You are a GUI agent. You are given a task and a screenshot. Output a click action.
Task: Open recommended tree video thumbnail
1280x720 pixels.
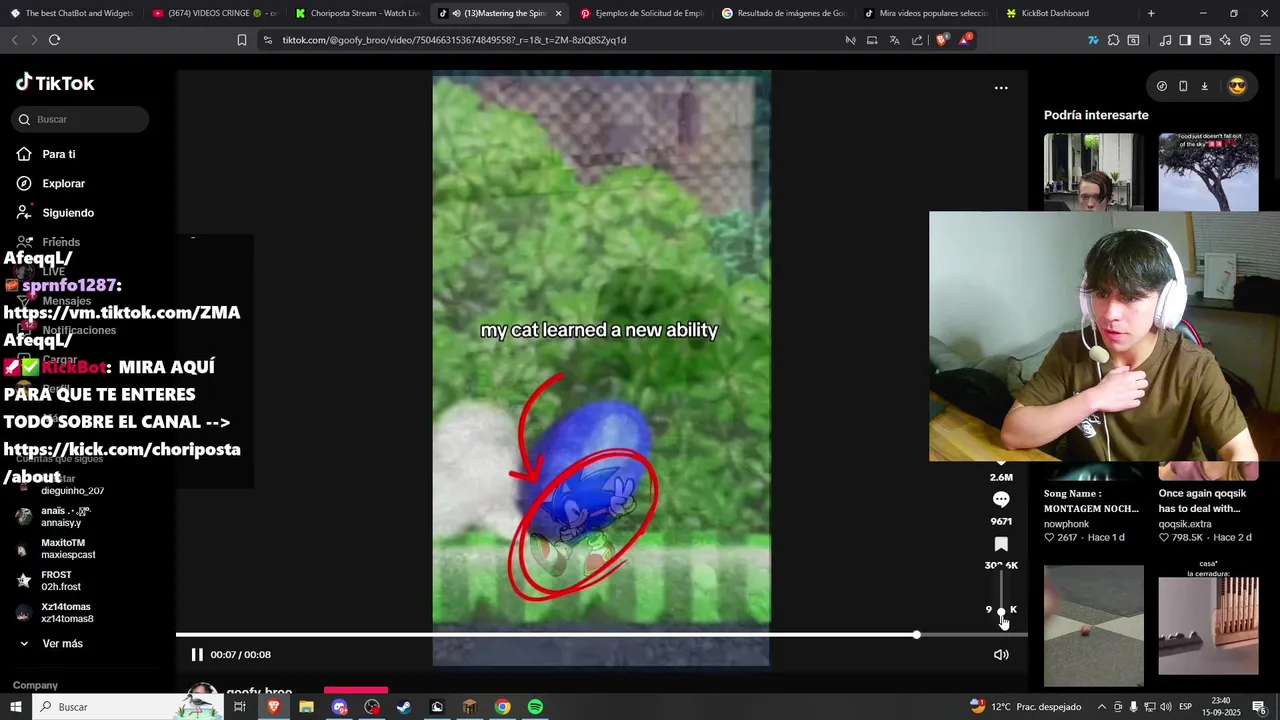[1208, 172]
